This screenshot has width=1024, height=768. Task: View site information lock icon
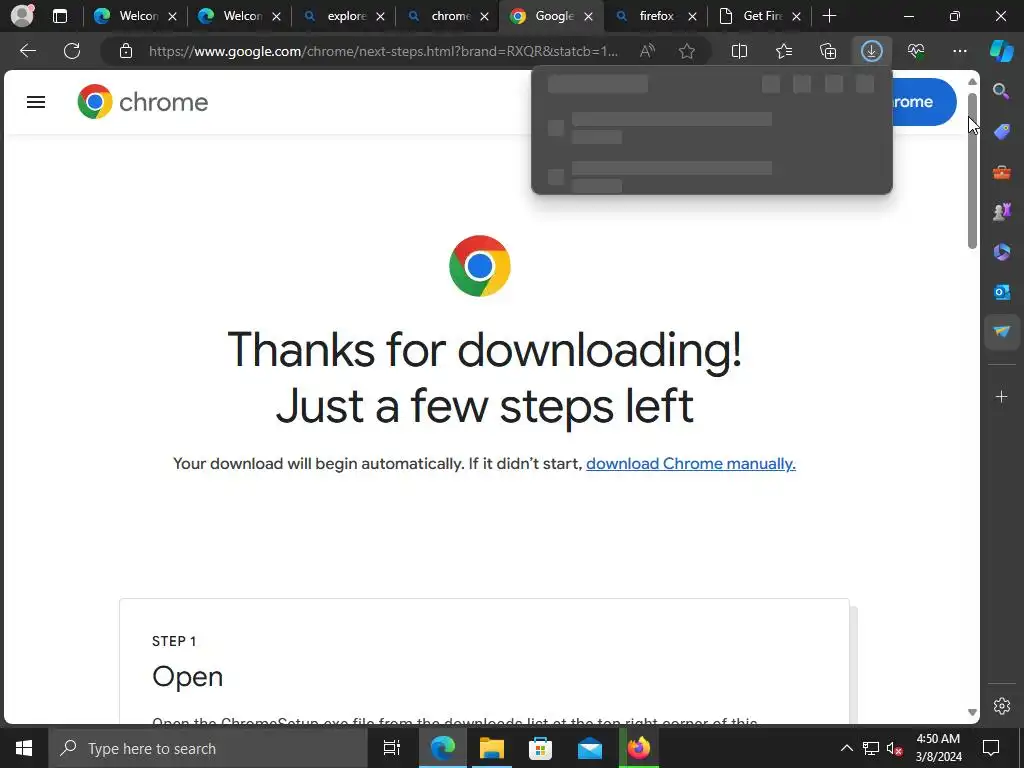click(126, 51)
